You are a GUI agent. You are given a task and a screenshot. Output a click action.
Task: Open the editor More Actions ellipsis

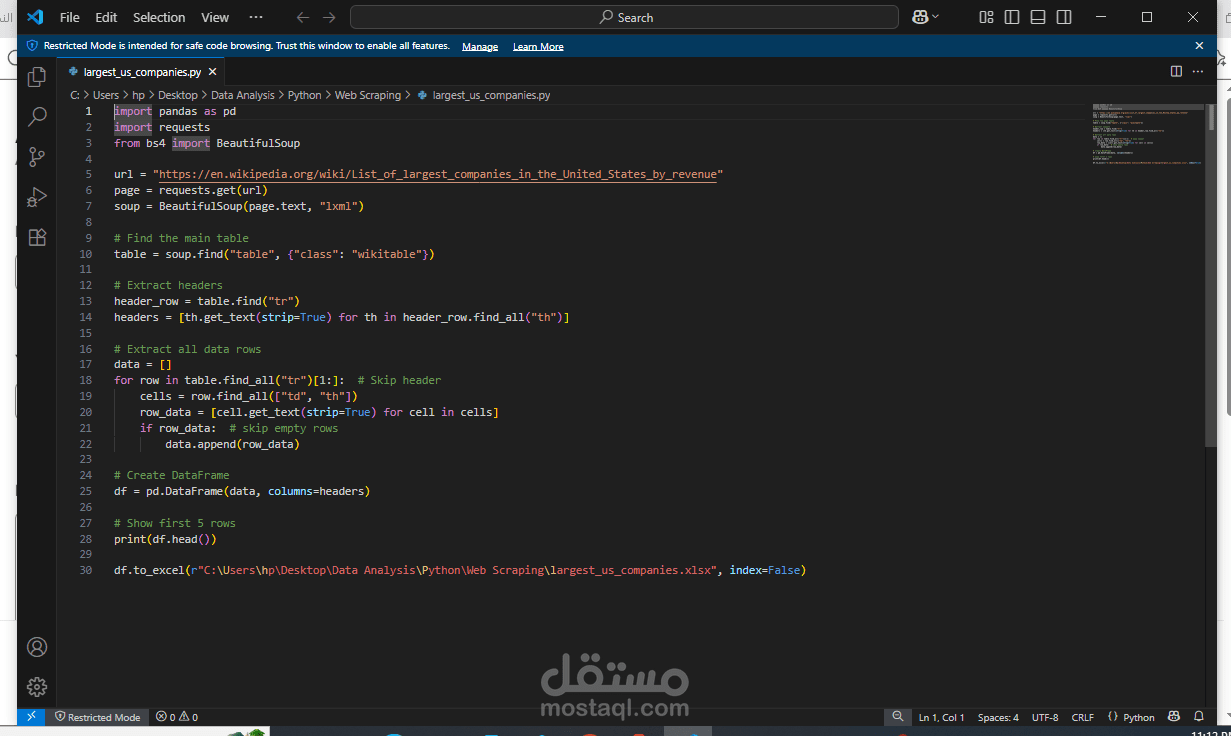1199,72
